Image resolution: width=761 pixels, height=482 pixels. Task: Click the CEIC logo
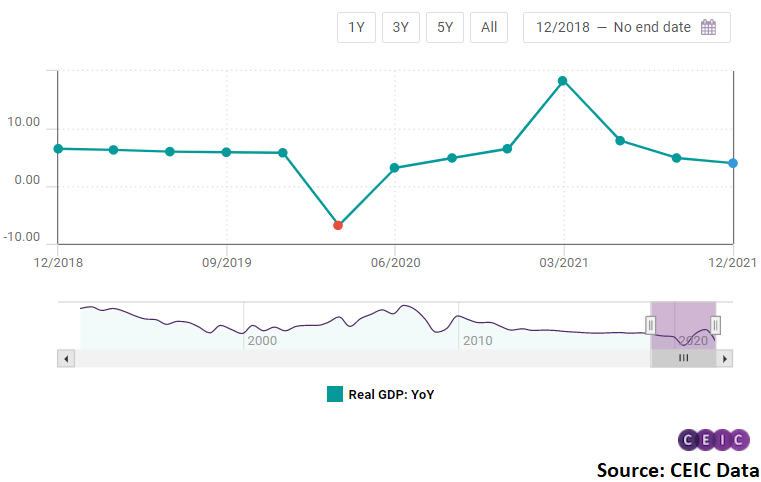click(x=713, y=440)
